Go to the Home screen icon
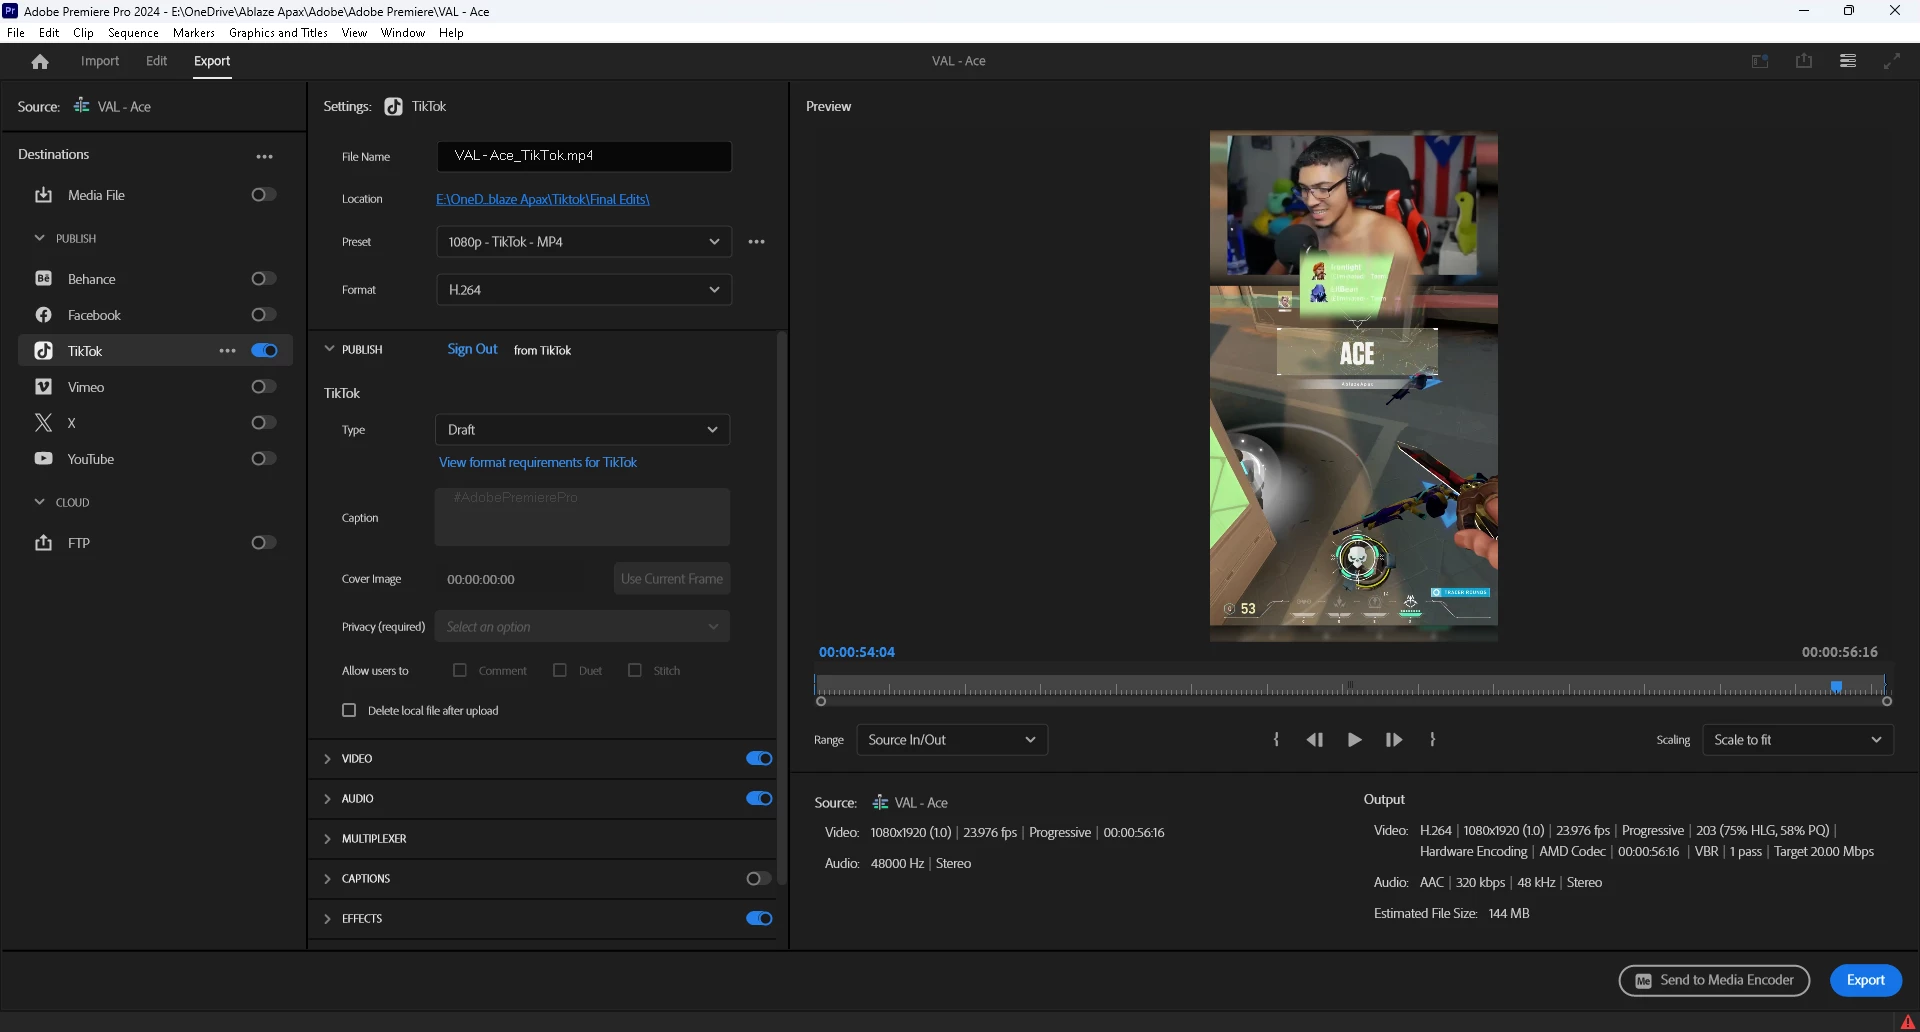 tap(40, 62)
